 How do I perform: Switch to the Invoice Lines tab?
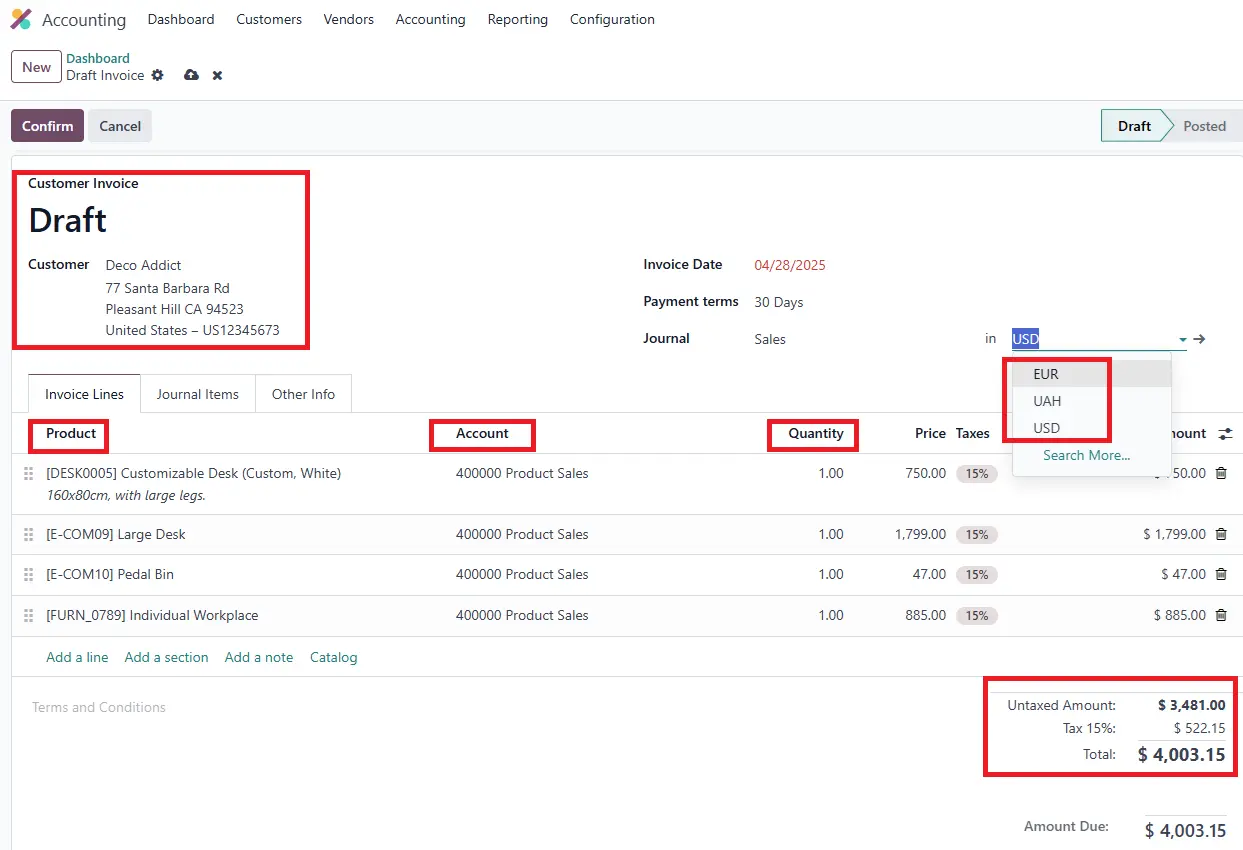(84, 394)
